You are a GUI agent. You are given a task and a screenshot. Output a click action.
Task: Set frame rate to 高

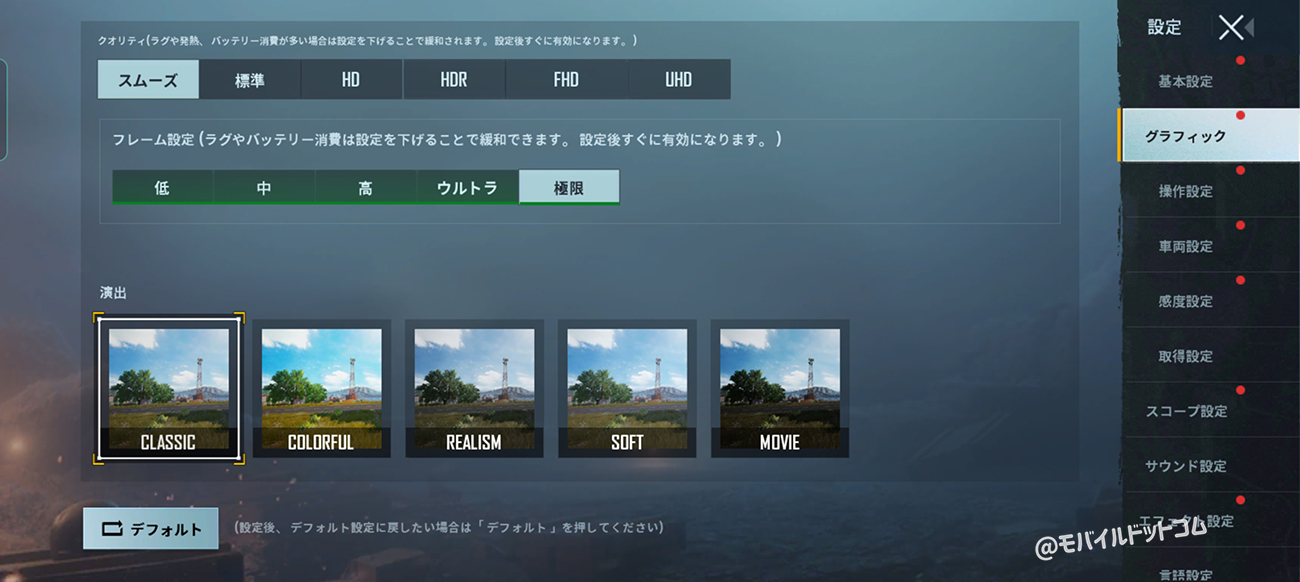click(x=366, y=188)
